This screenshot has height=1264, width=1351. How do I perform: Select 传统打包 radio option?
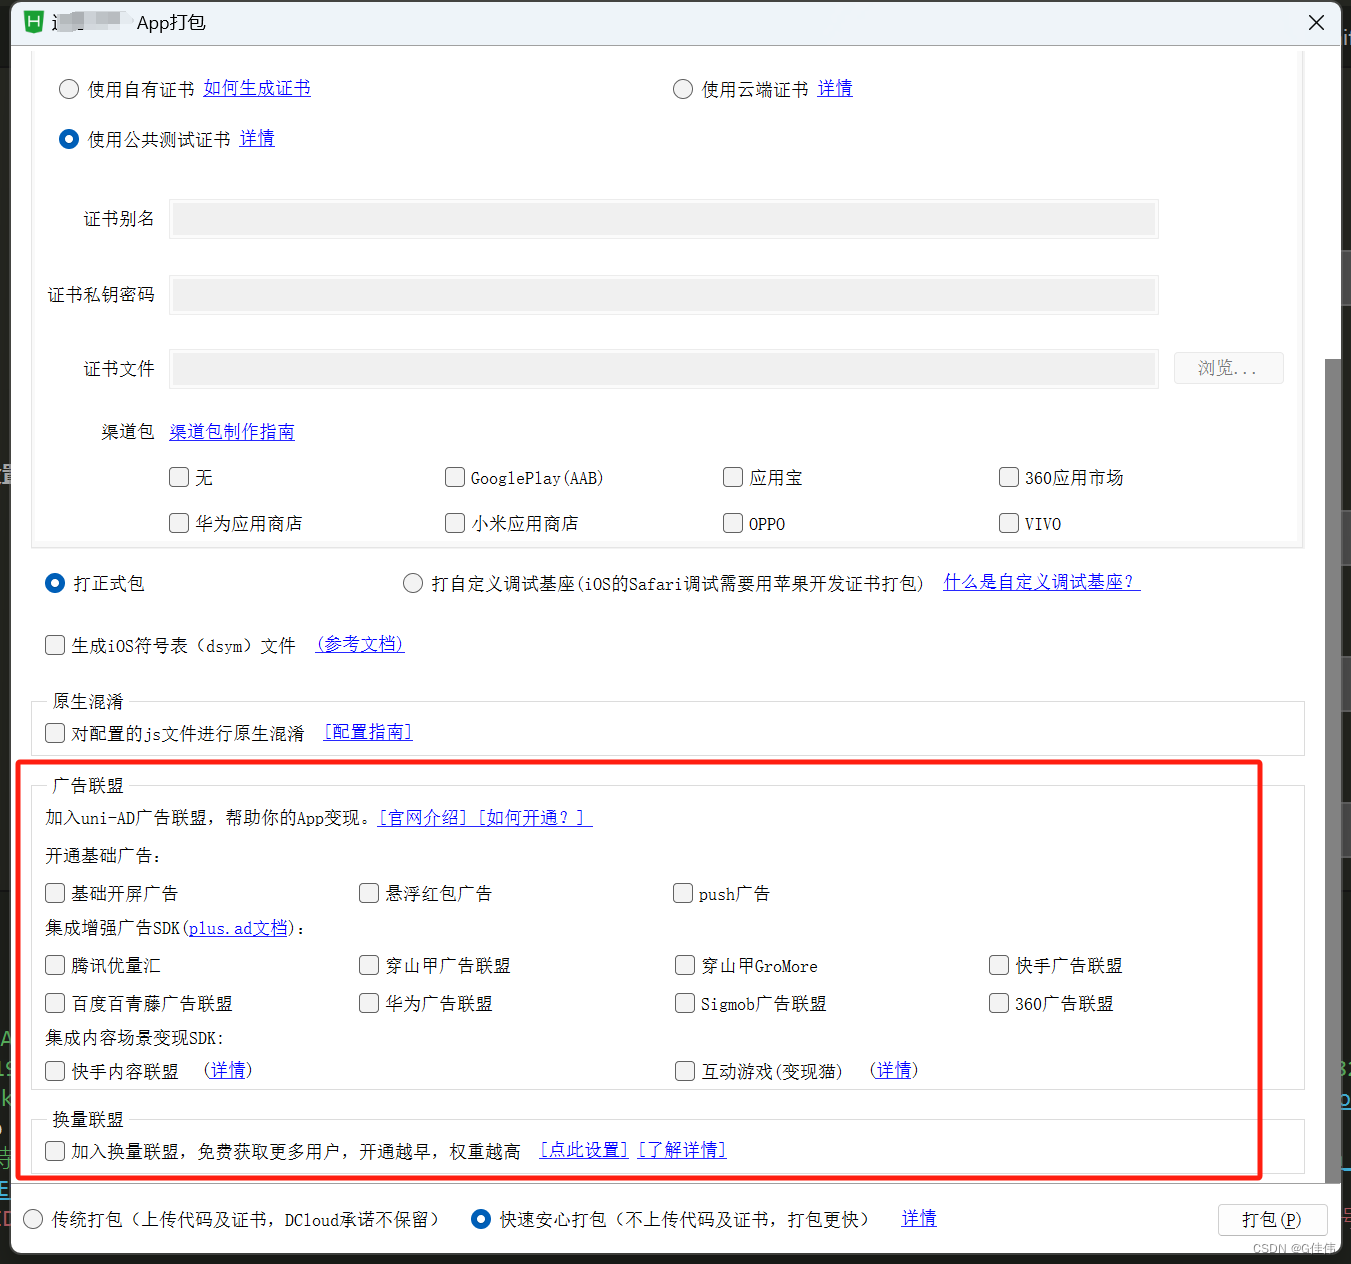pyautogui.click(x=33, y=1219)
